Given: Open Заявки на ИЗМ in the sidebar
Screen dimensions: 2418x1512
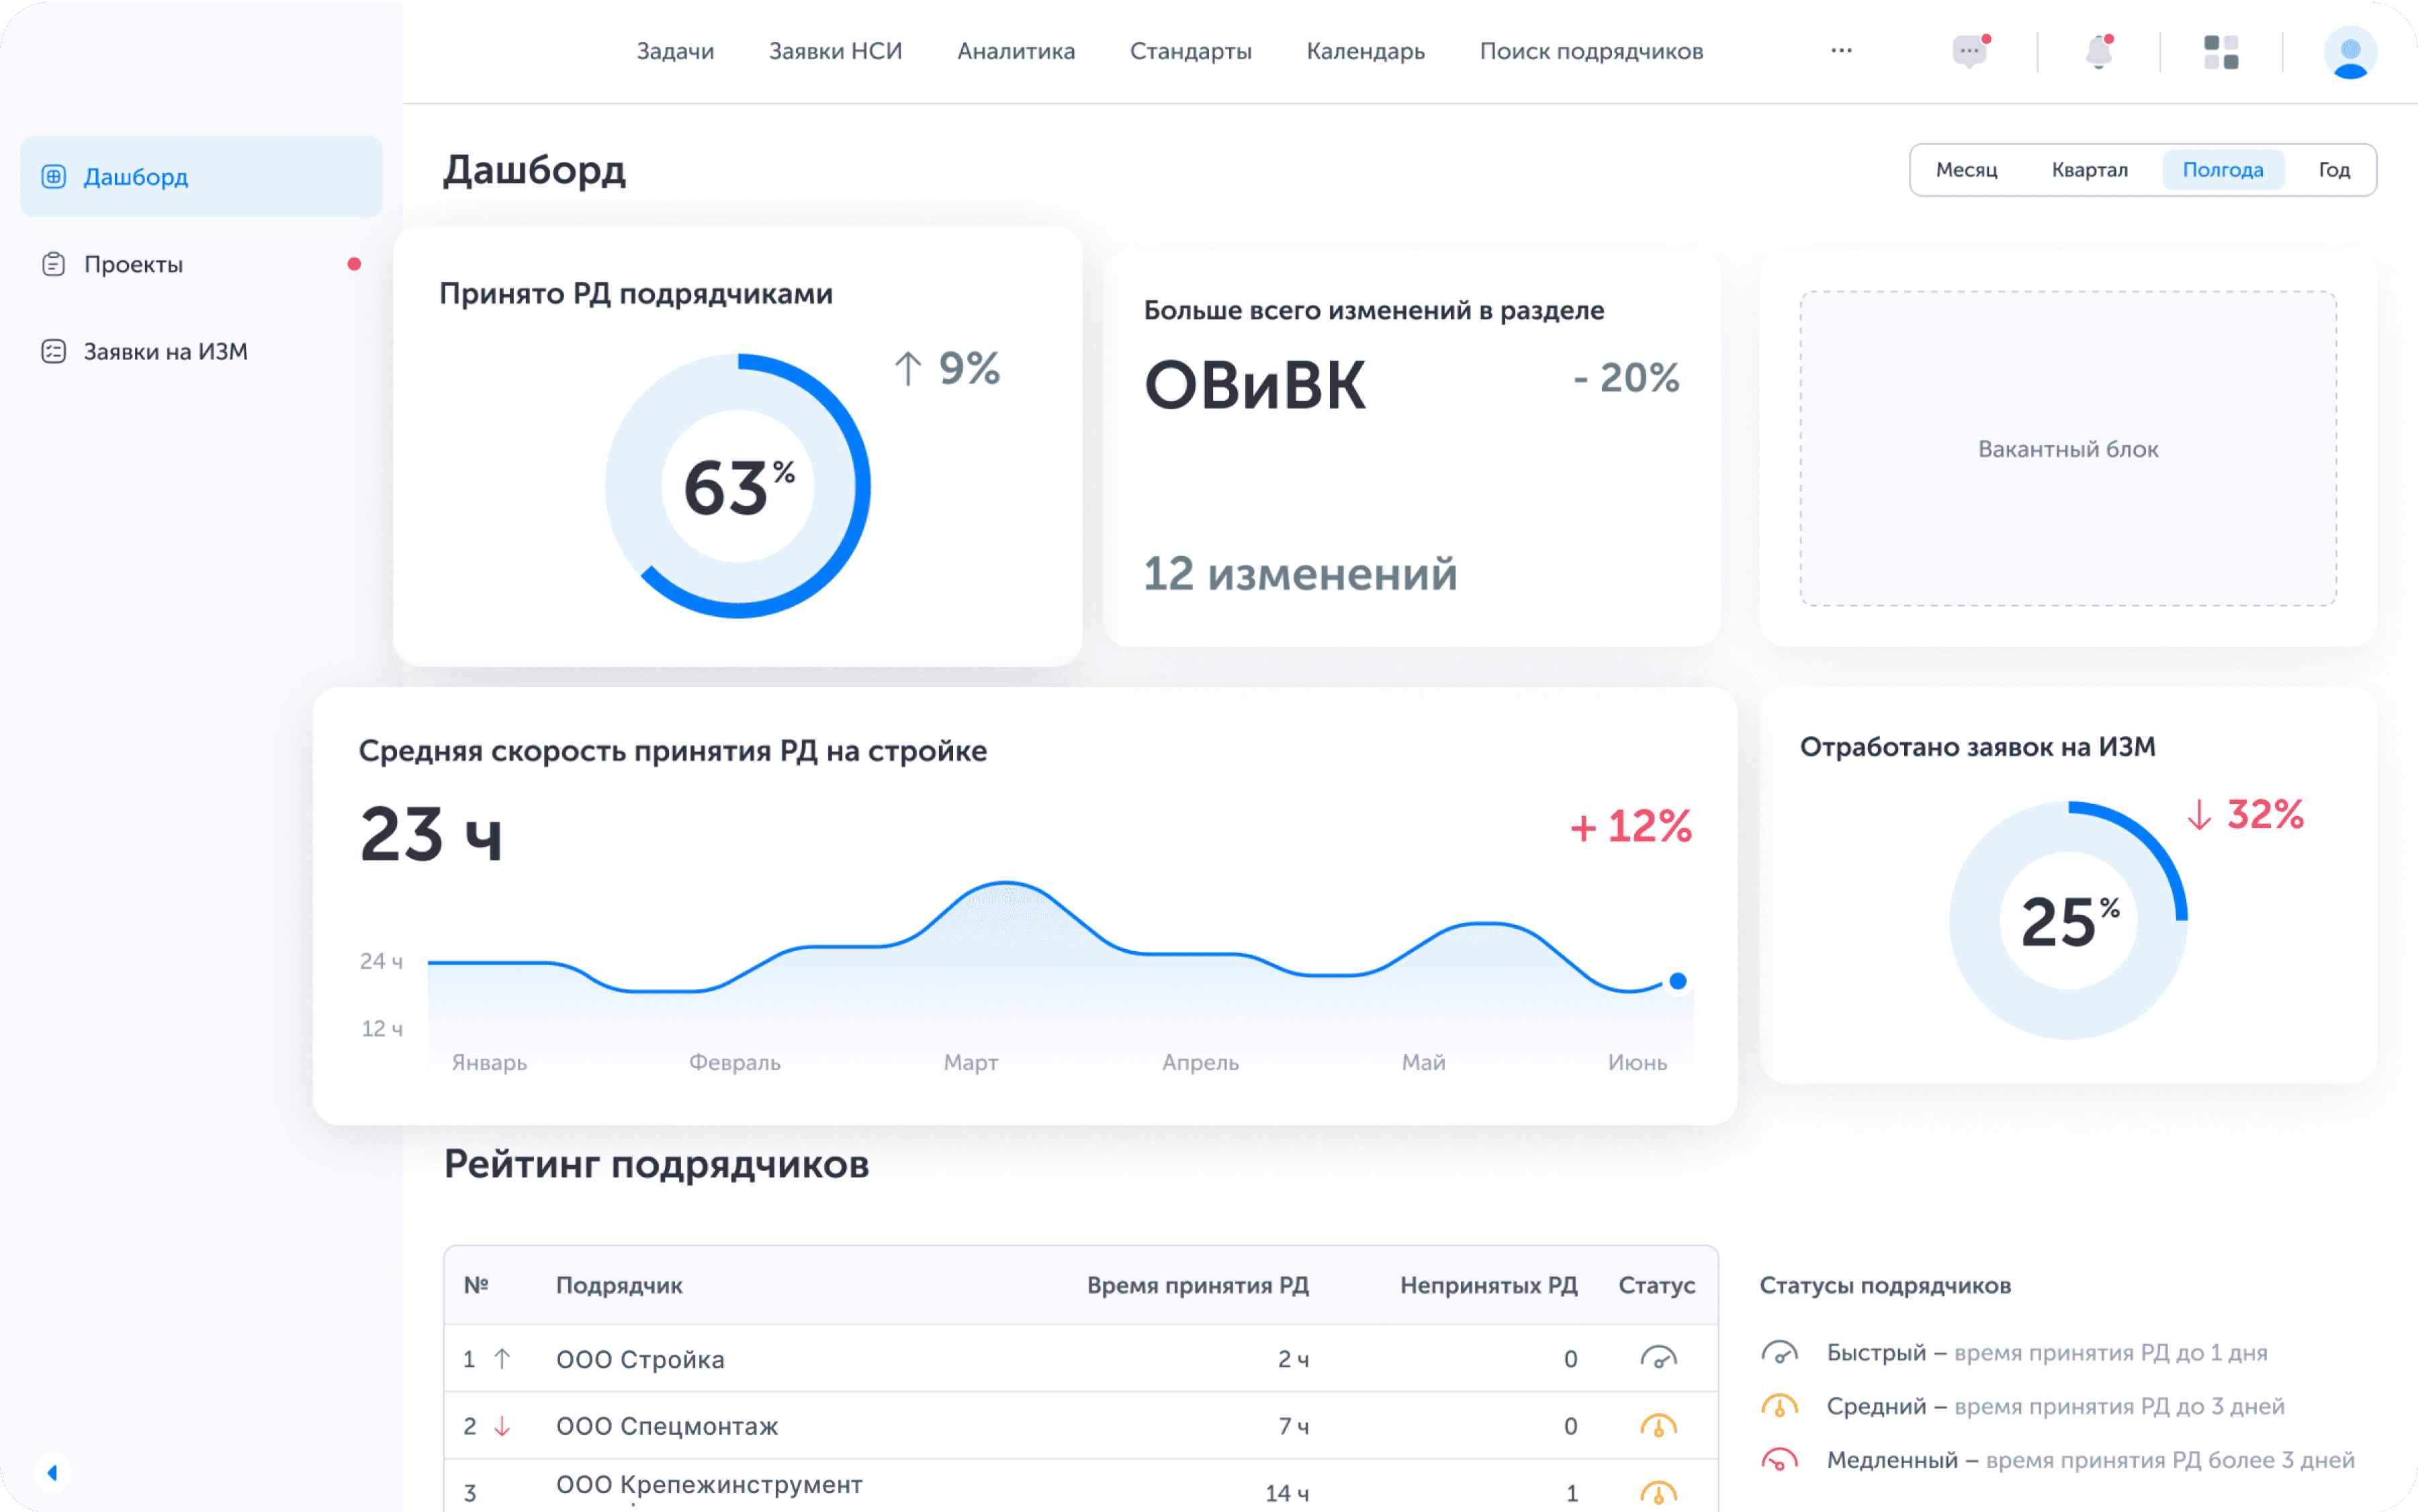Looking at the screenshot, I should [163, 351].
